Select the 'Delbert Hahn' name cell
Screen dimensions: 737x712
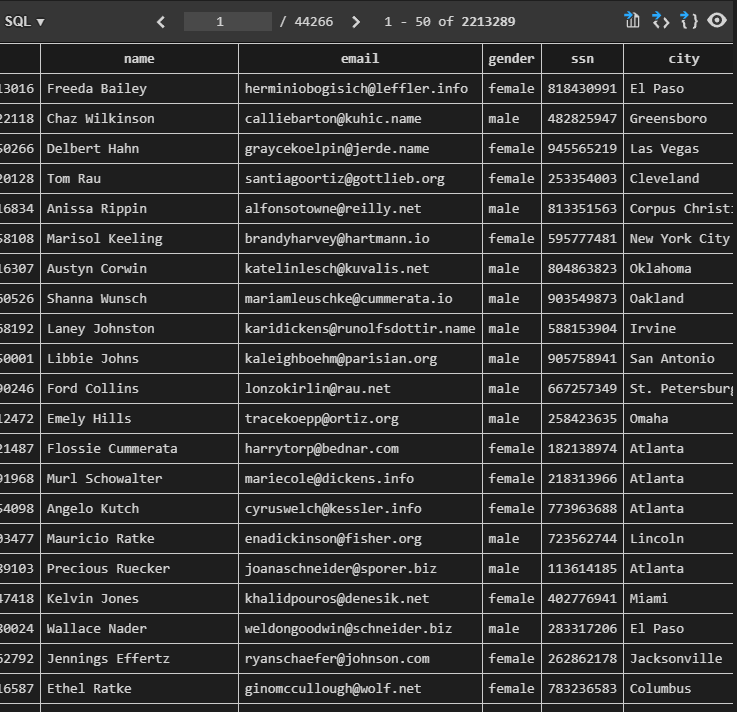coord(139,149)
